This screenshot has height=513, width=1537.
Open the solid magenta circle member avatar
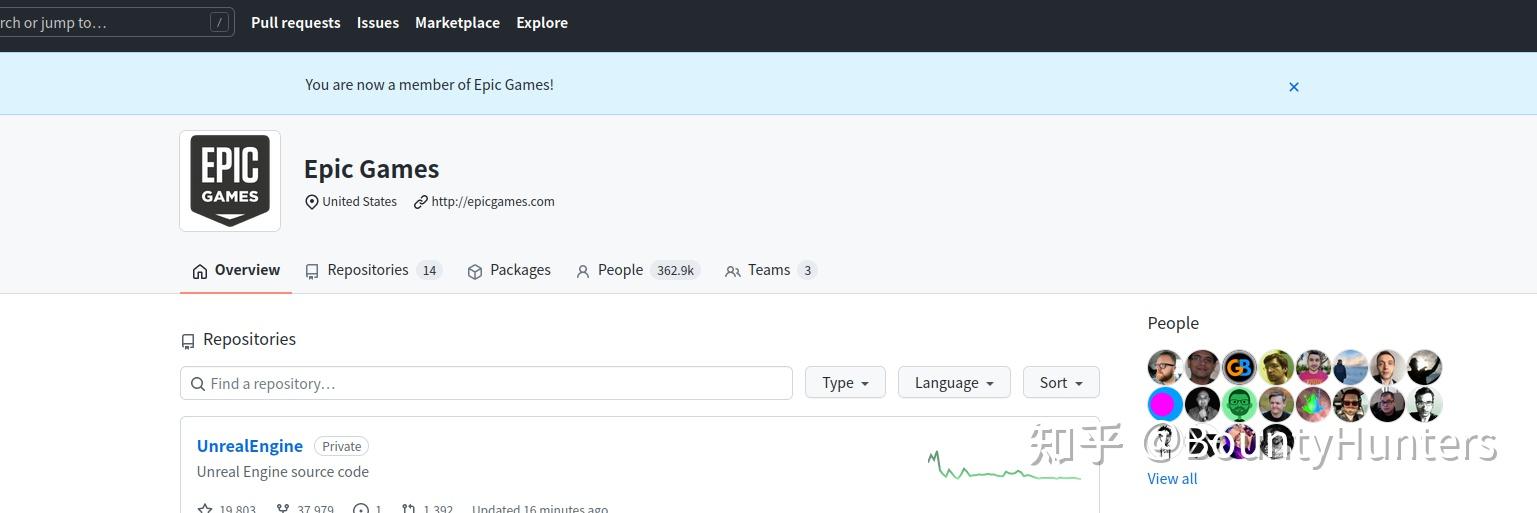point(1165,405)
